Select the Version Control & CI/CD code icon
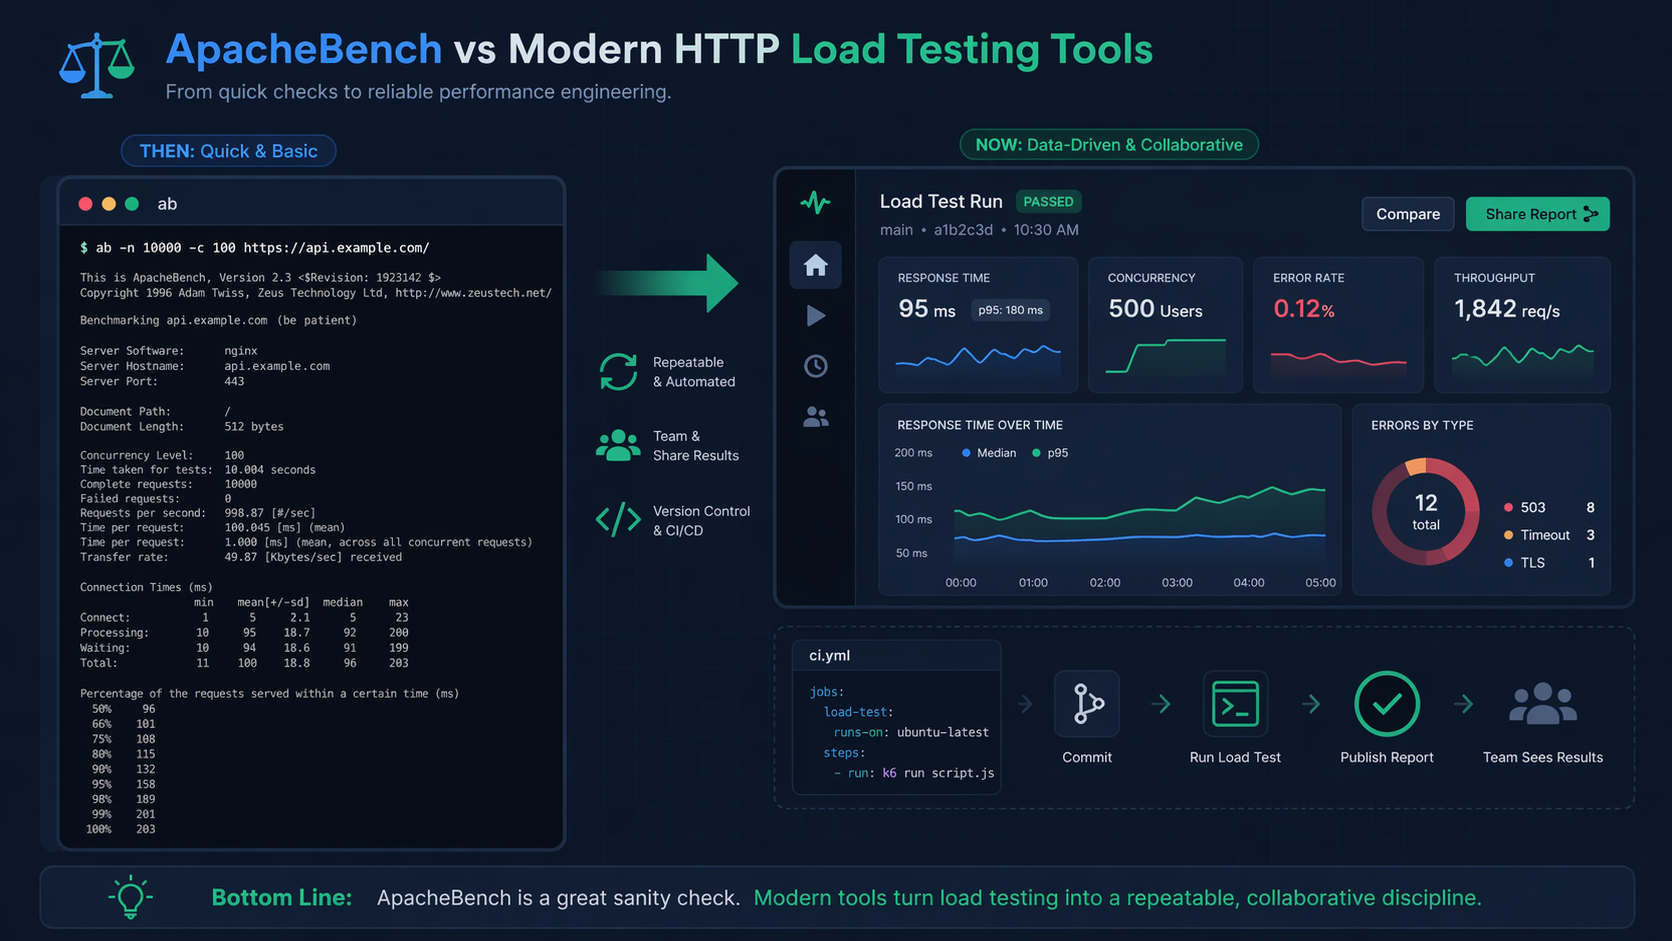The width and height of the screenshot is (1672, 941). (x=617, y=520)
